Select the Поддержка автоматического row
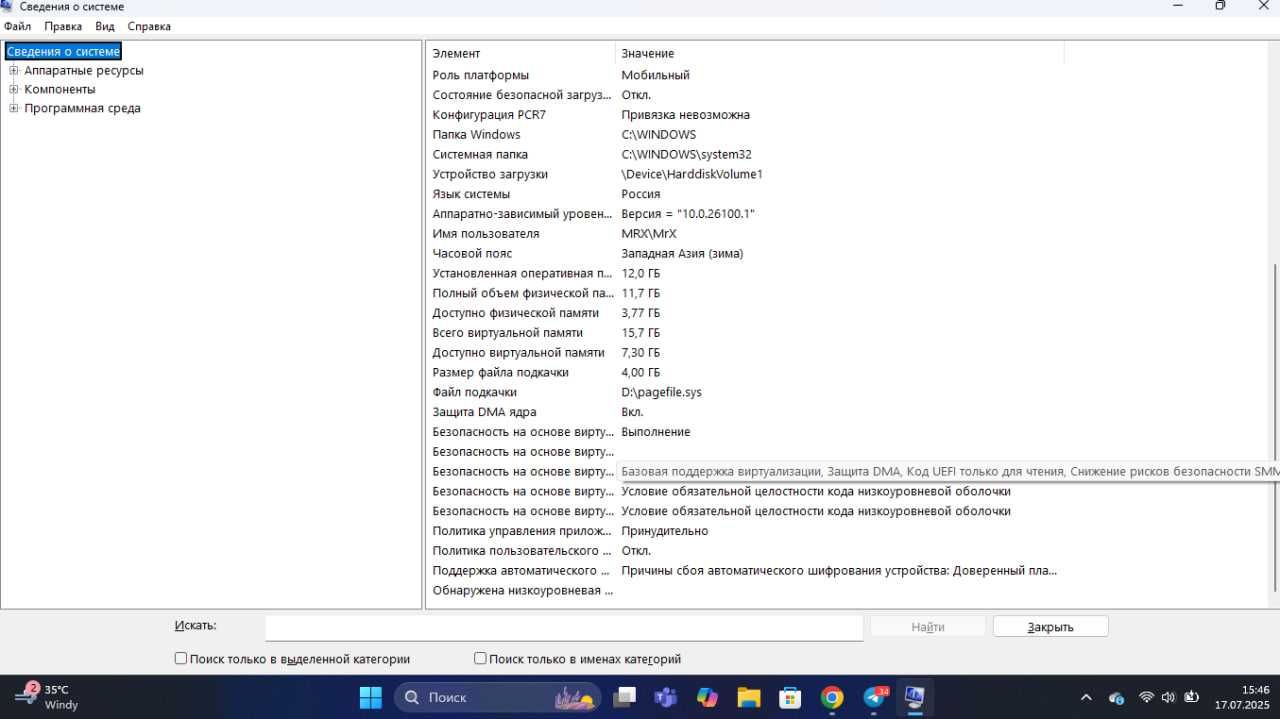Screen dimensions: 1280x719 (x=745, y=570)
